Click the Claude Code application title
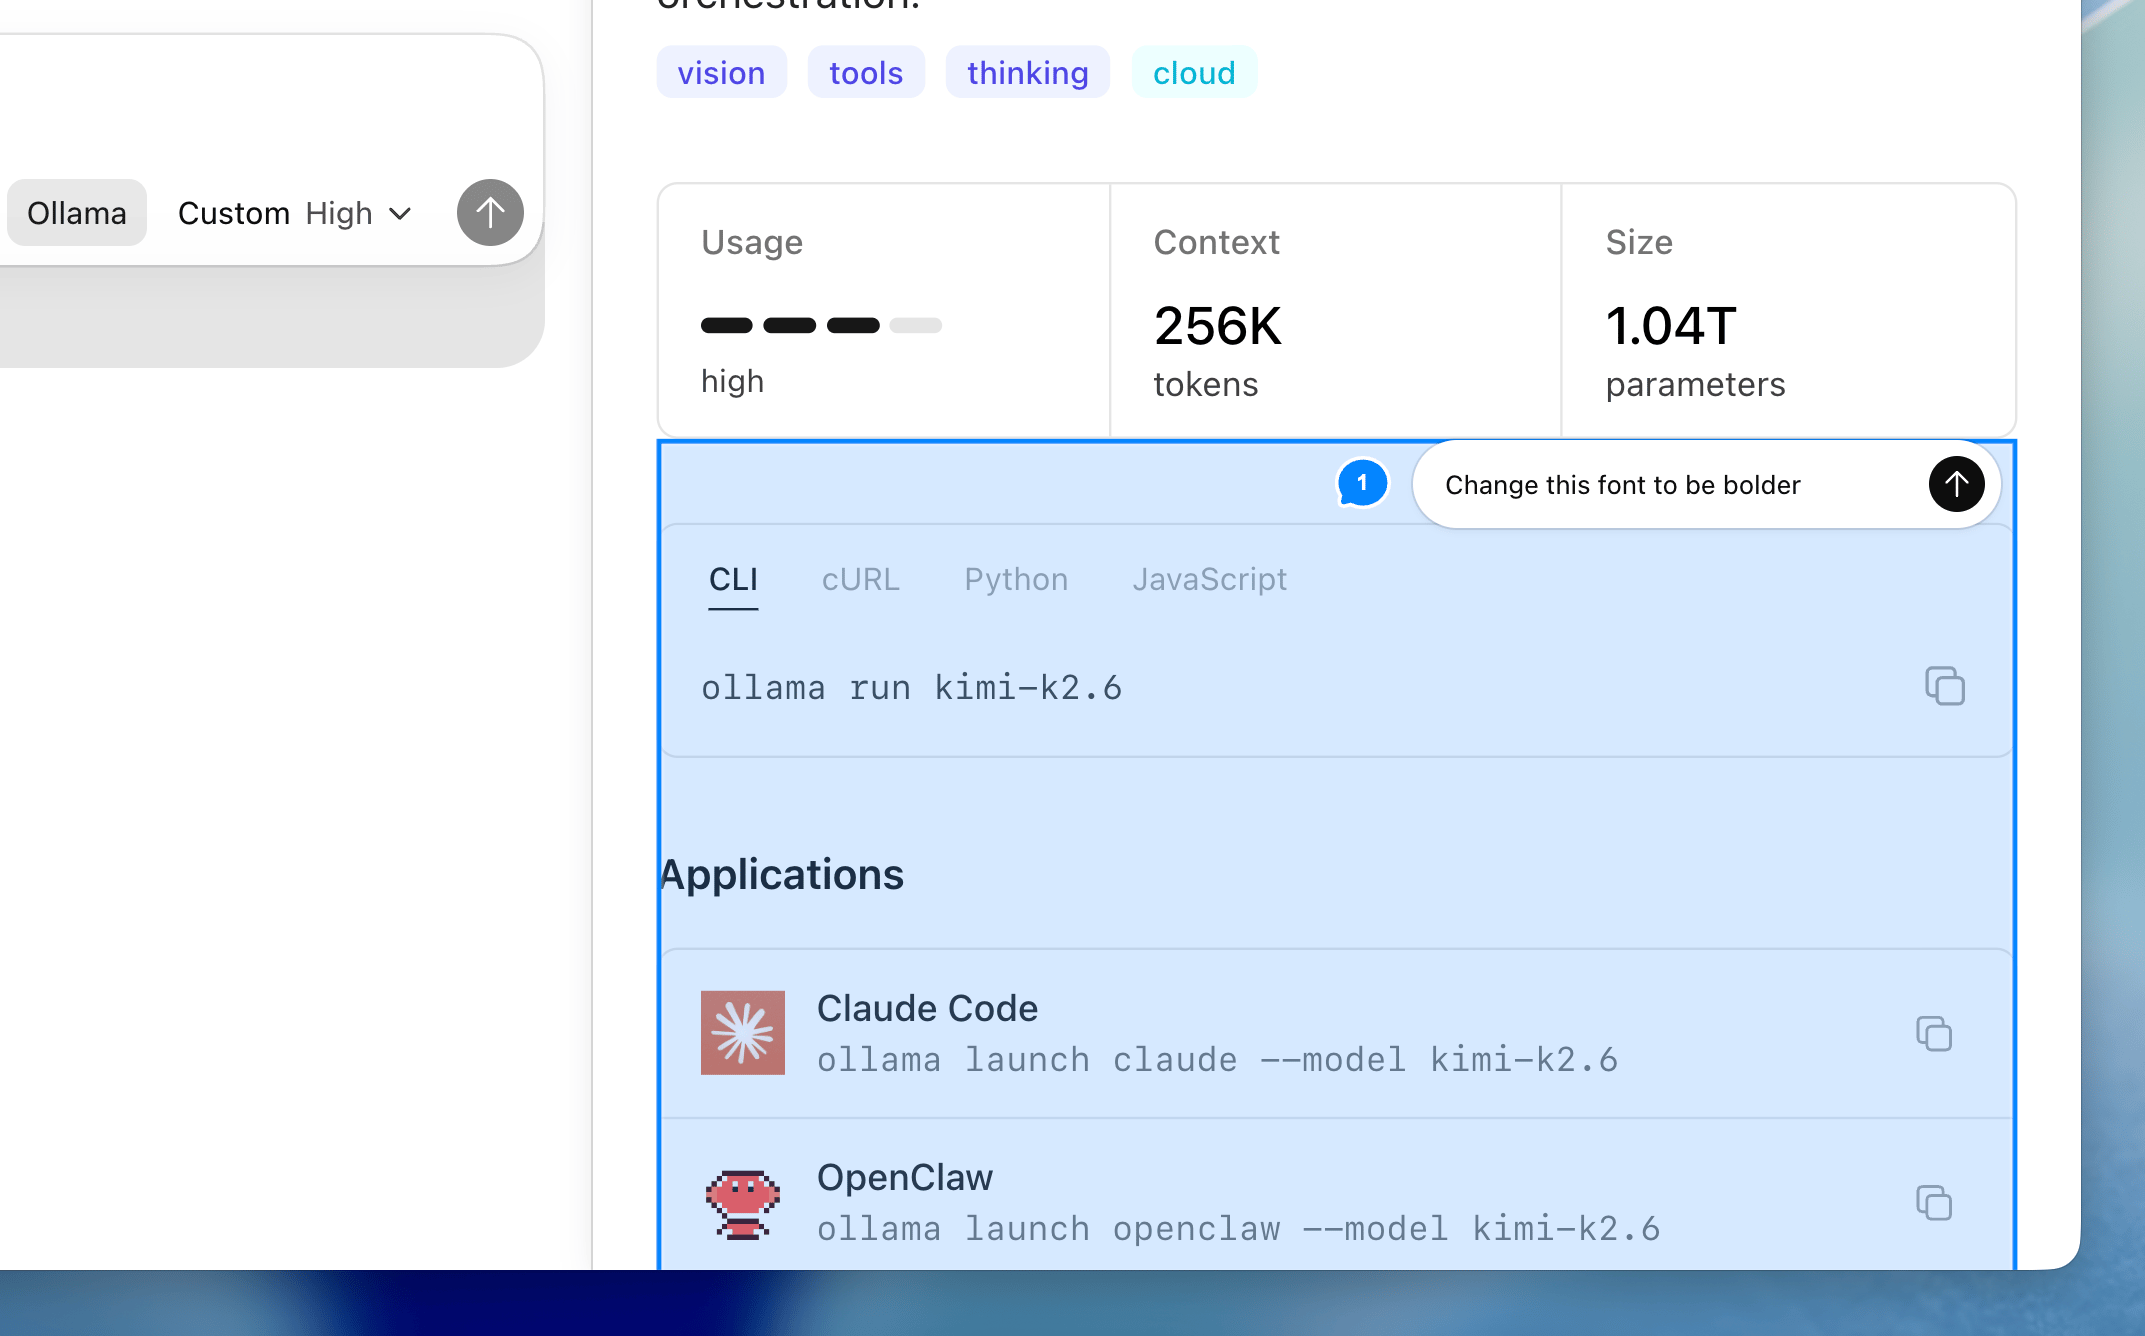The height and width of the screenshot is (1336, 2145). click(x=927, y=1008)
